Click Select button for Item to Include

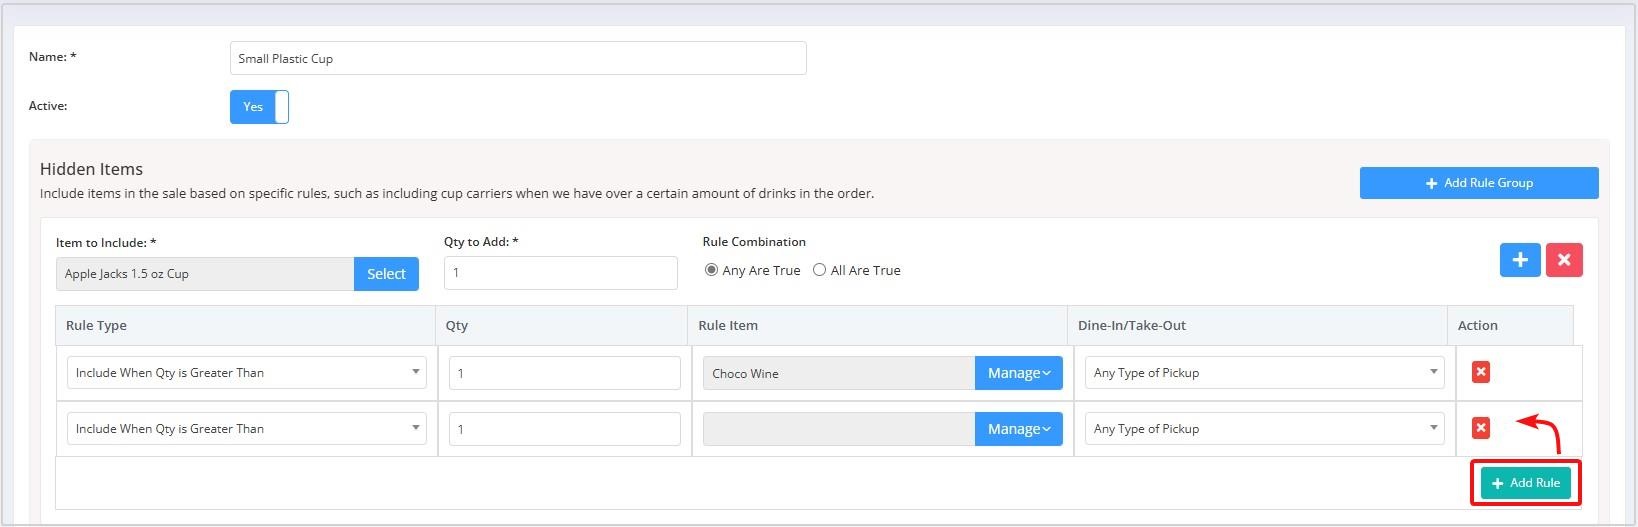(386, 274)
